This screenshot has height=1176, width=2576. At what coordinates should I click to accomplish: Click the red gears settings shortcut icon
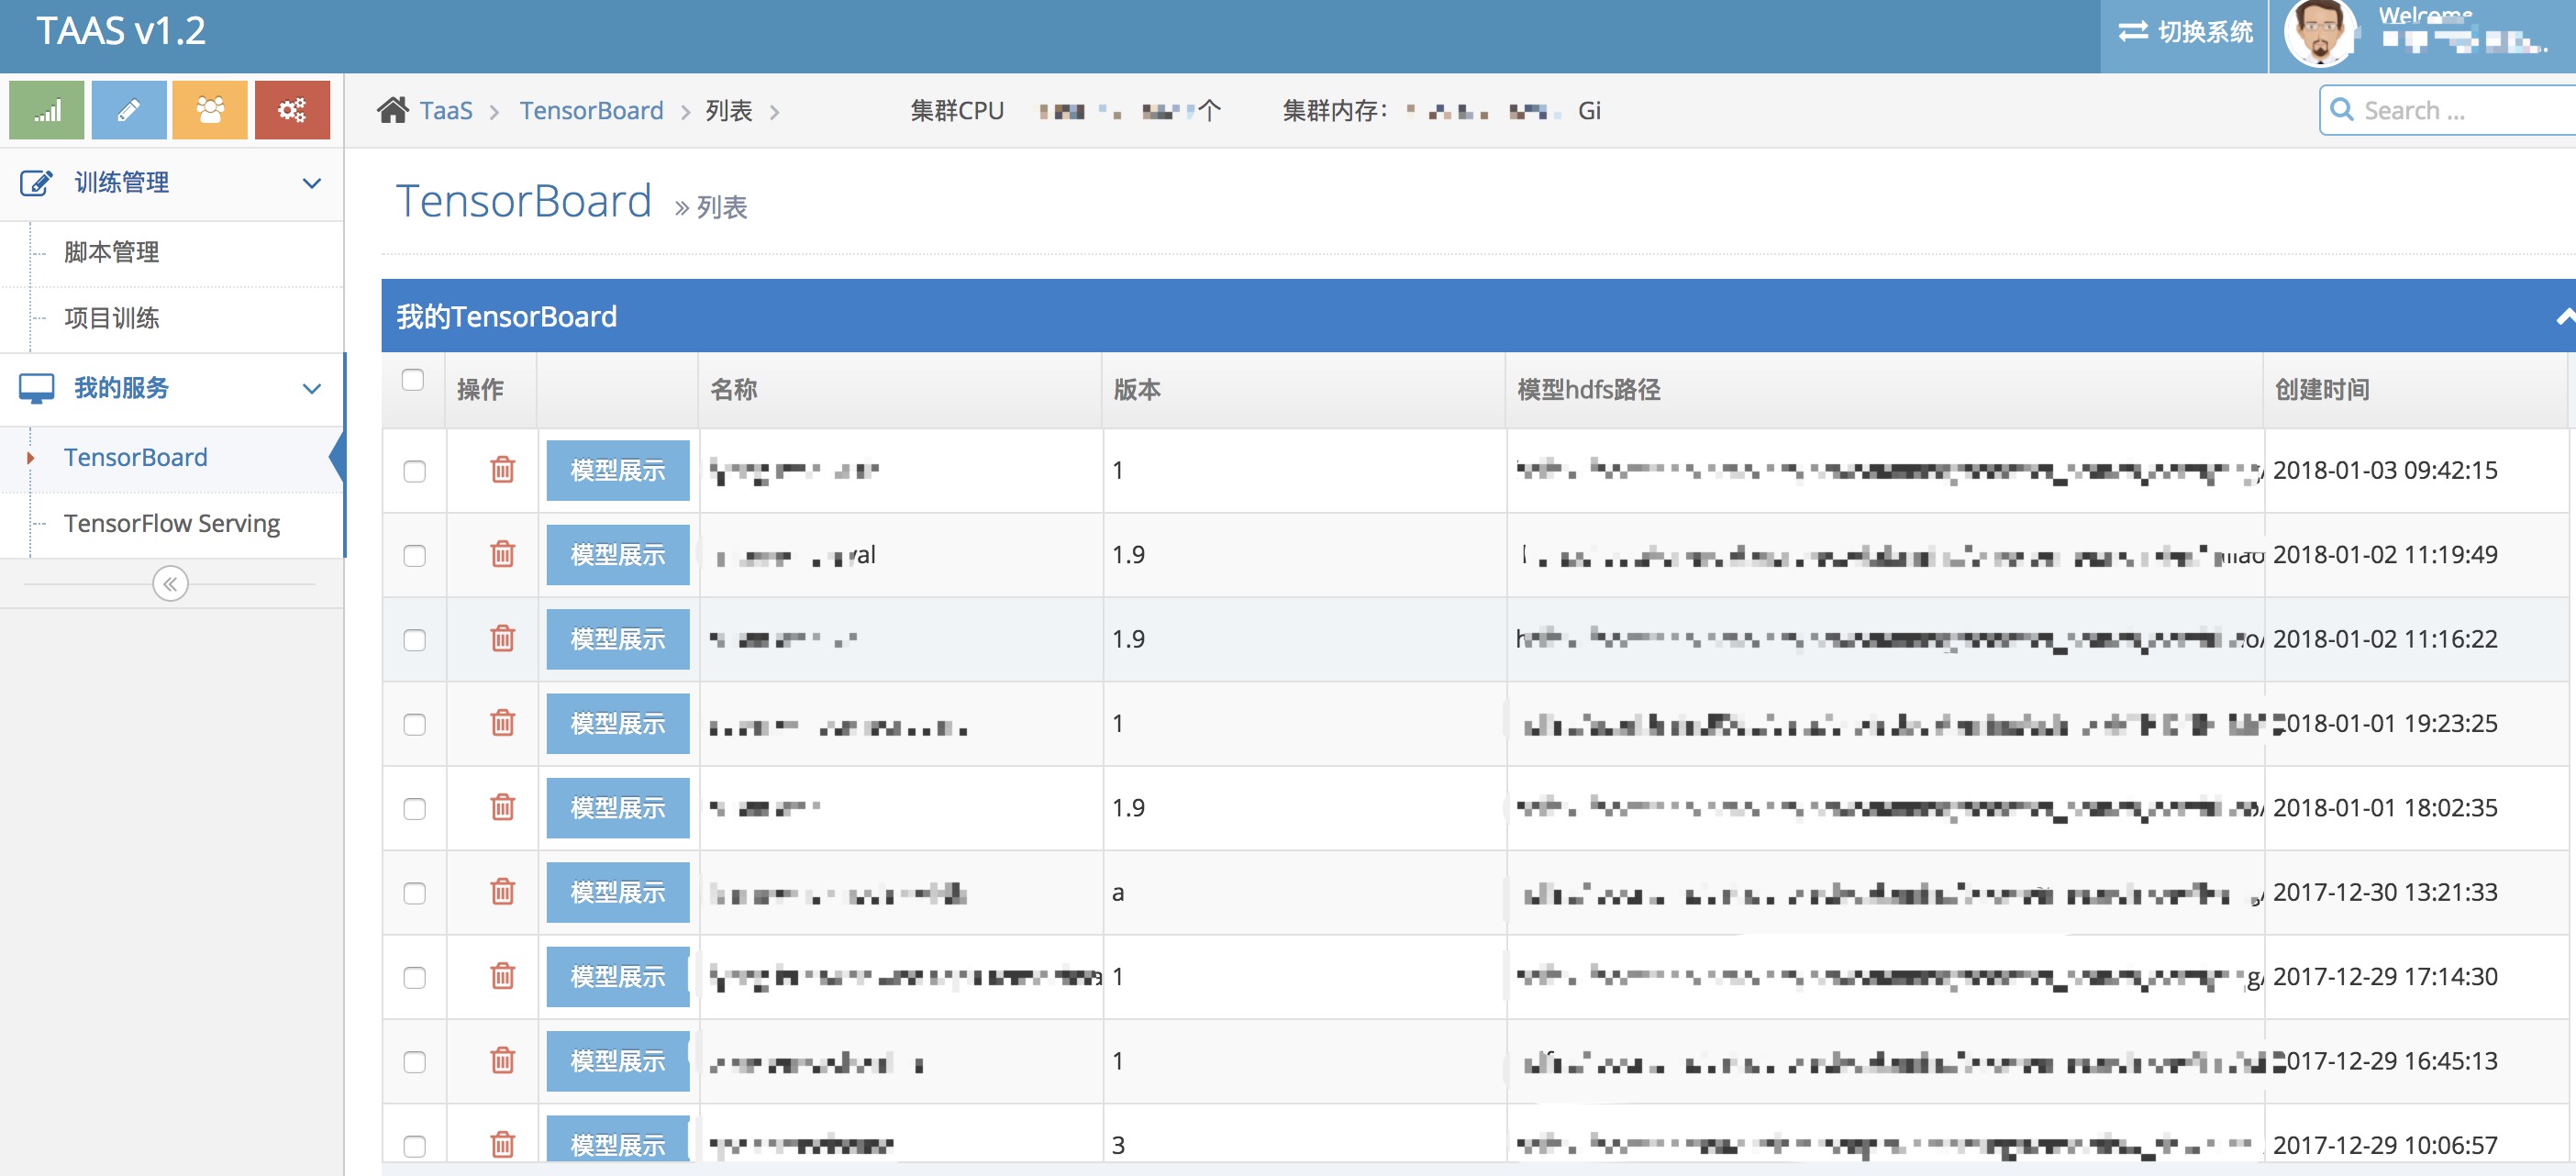click(x=292, y=110)
